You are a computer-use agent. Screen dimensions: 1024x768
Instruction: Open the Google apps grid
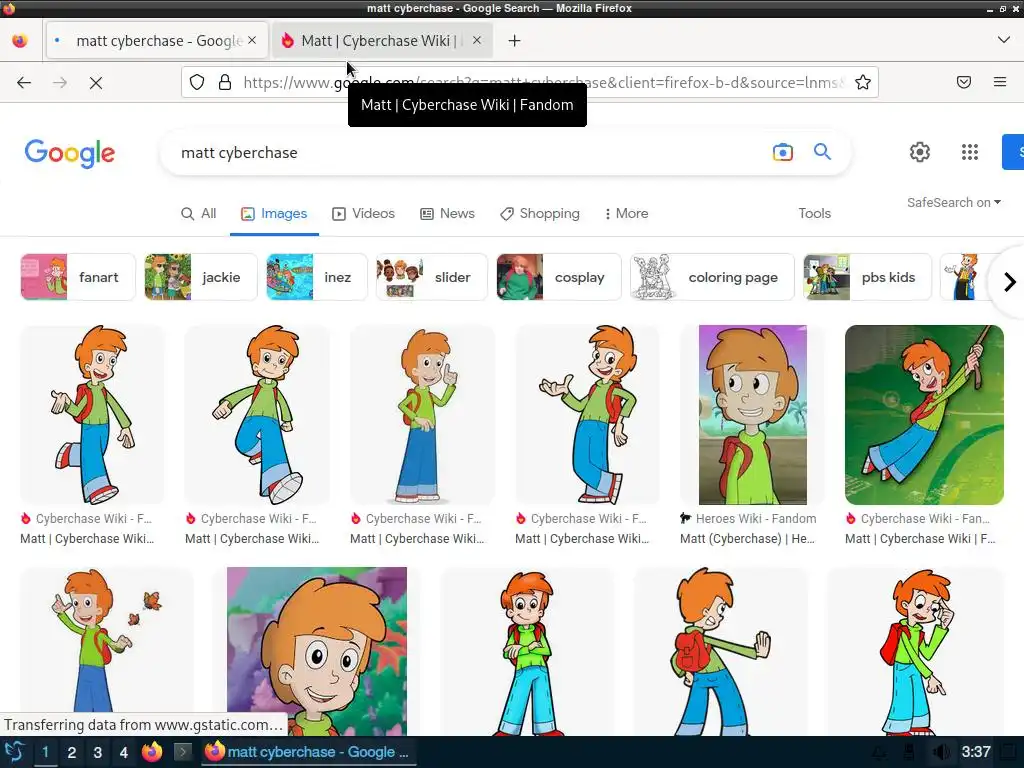click(x=970, y=152)
